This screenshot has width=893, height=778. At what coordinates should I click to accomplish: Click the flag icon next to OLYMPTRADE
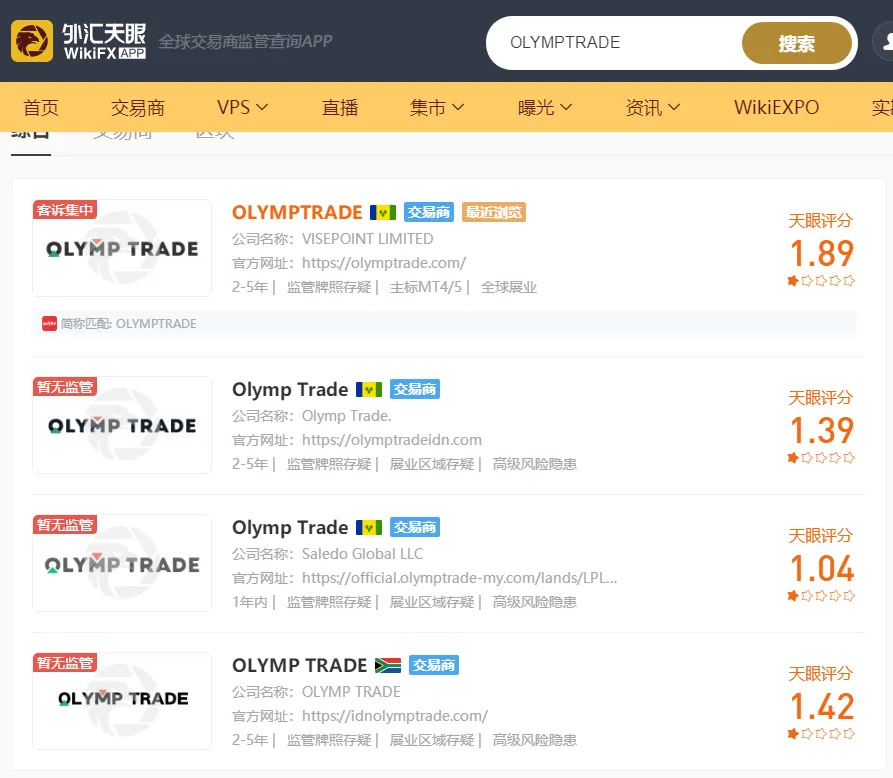coord(383,212)
